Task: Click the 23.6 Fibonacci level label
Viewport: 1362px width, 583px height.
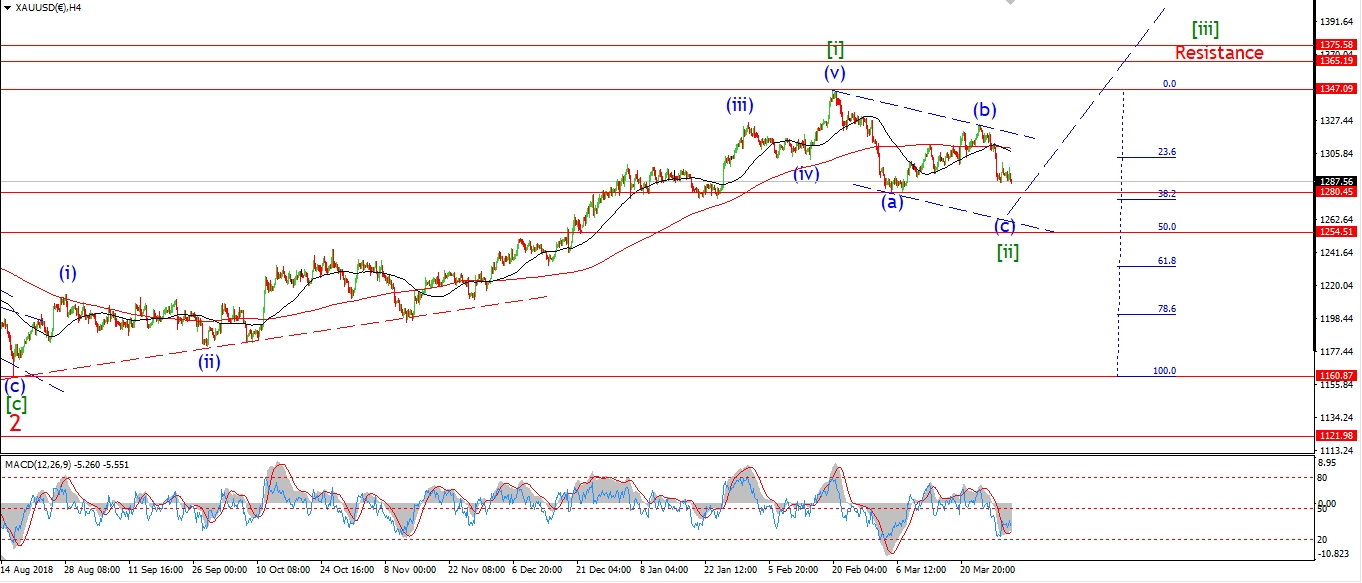Action: (1166, 153)
